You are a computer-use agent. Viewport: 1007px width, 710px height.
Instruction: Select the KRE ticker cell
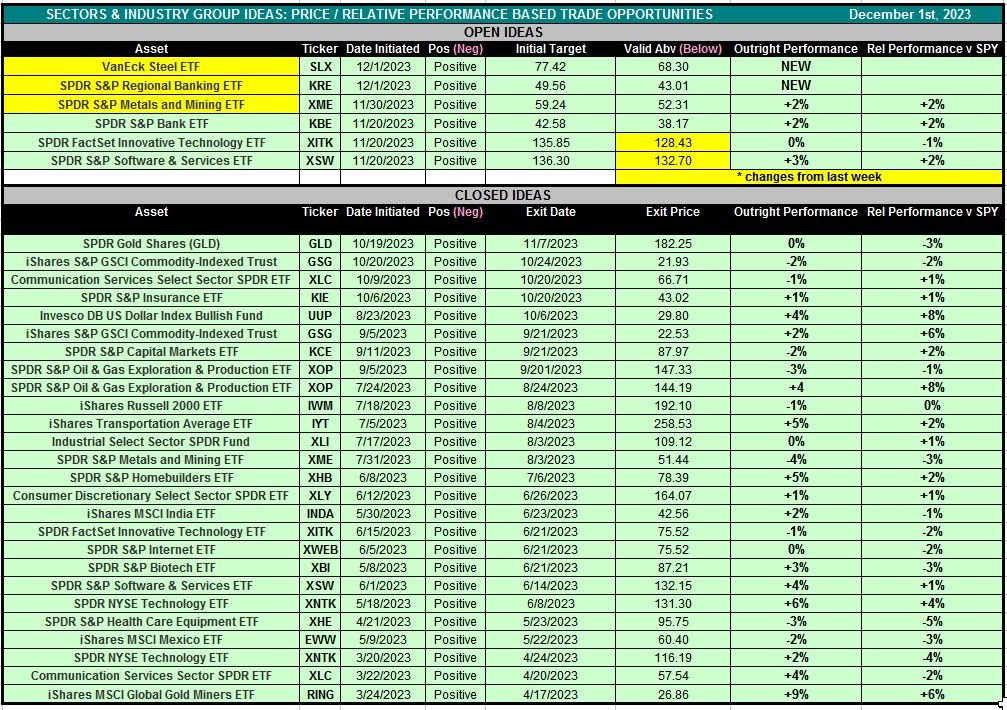[x=321, y=86]
